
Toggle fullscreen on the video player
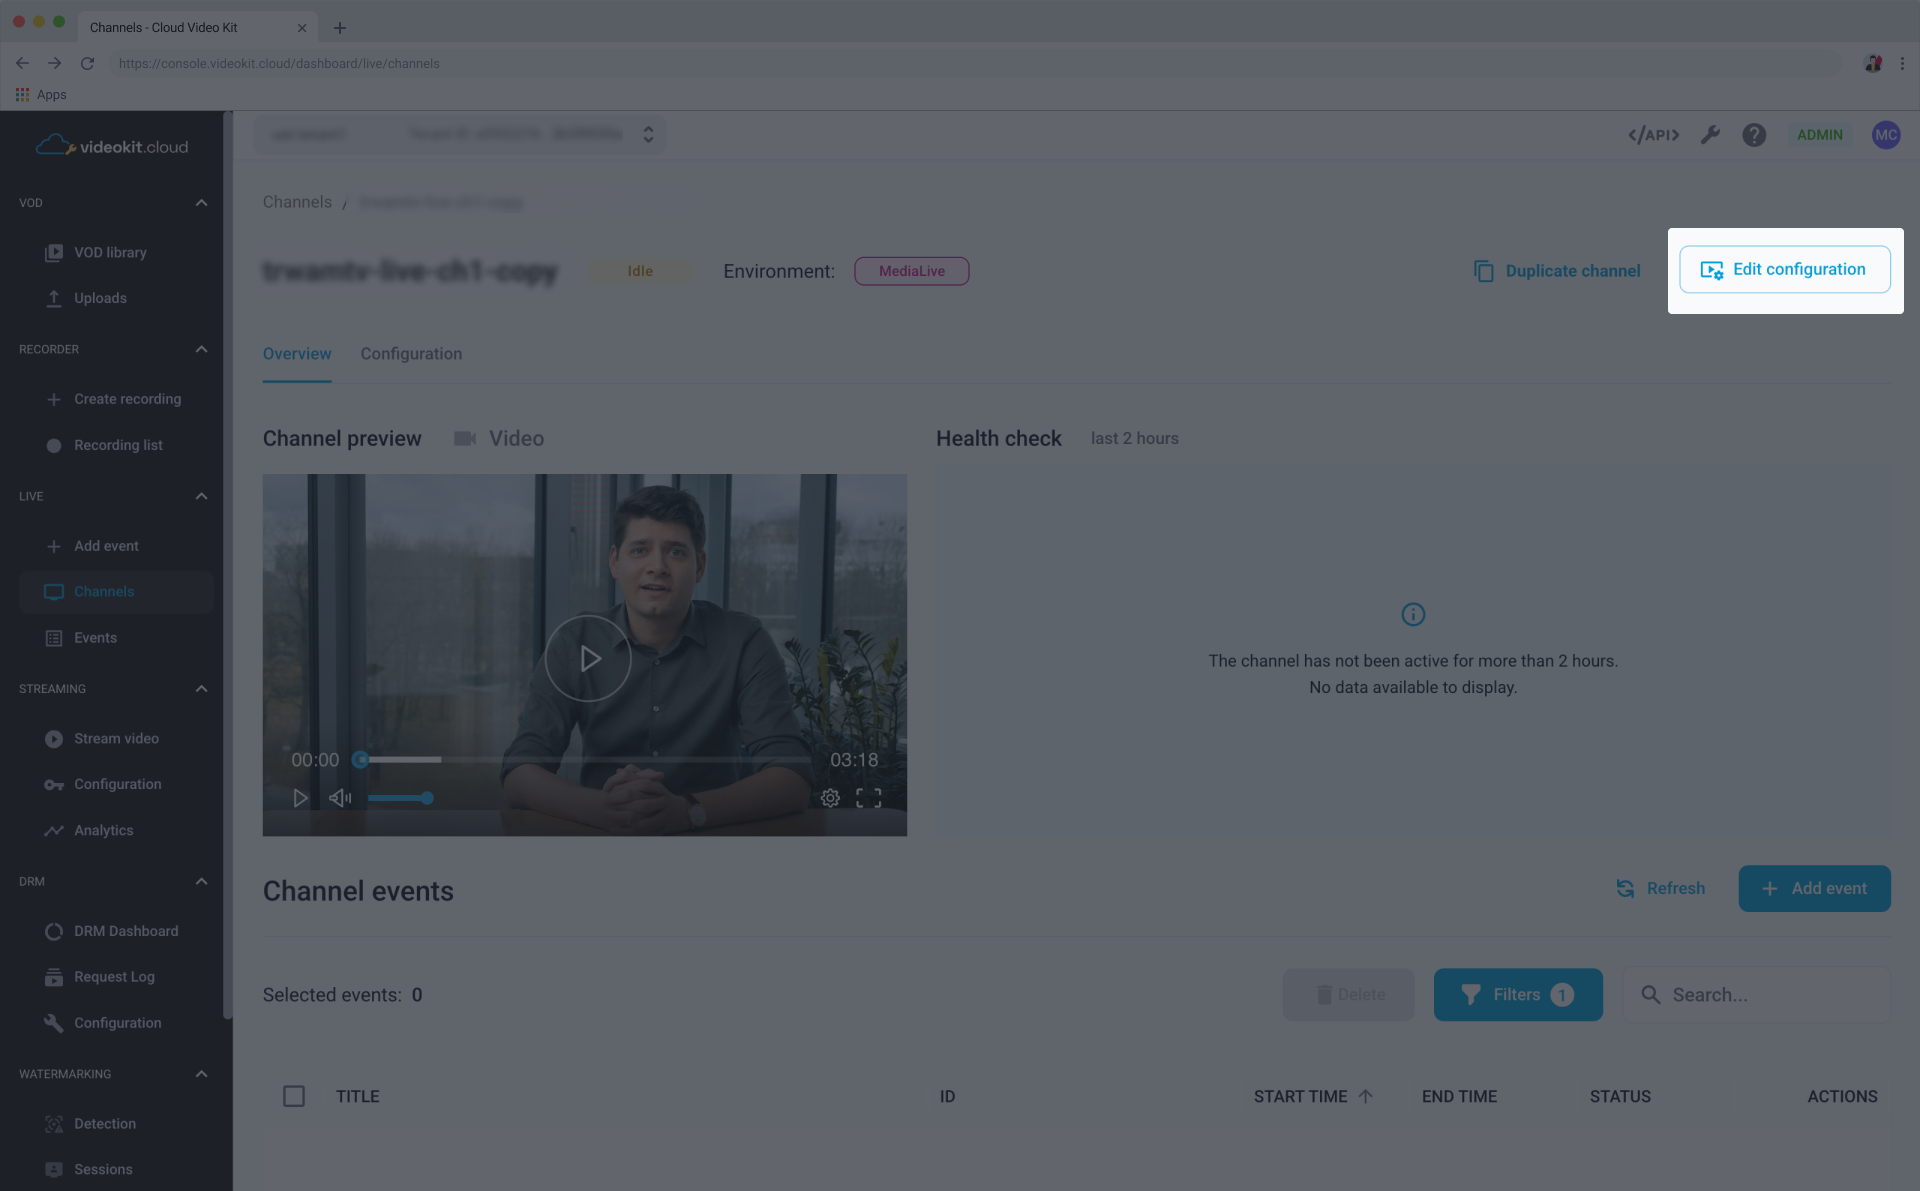point(869,798)
